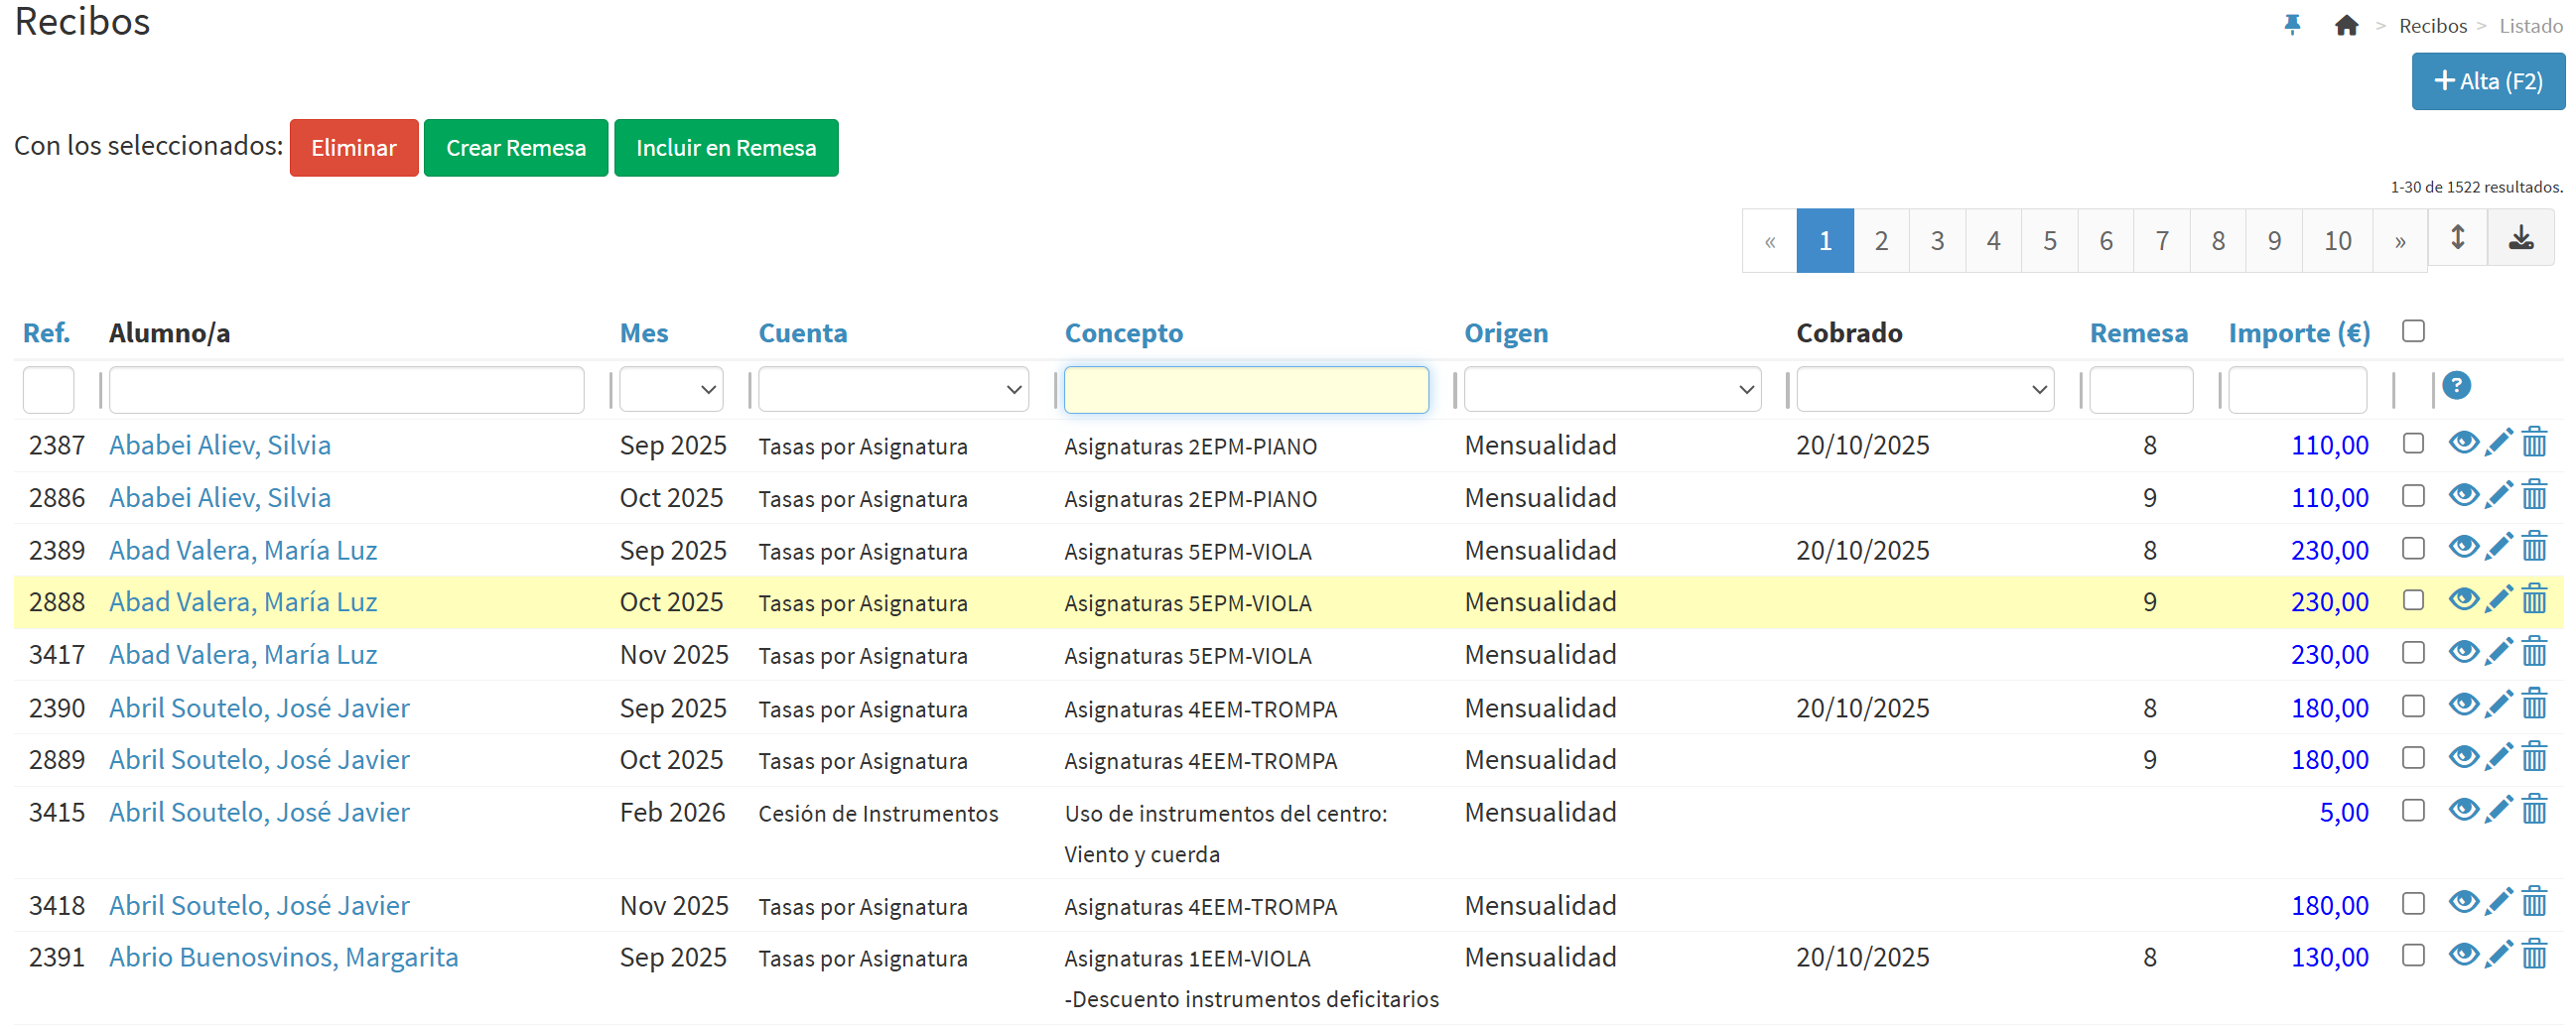Open student Ababei Aliev, Silvia in row 2387
This screenshot has width=2576, height=1029.
tap(220, 445)
